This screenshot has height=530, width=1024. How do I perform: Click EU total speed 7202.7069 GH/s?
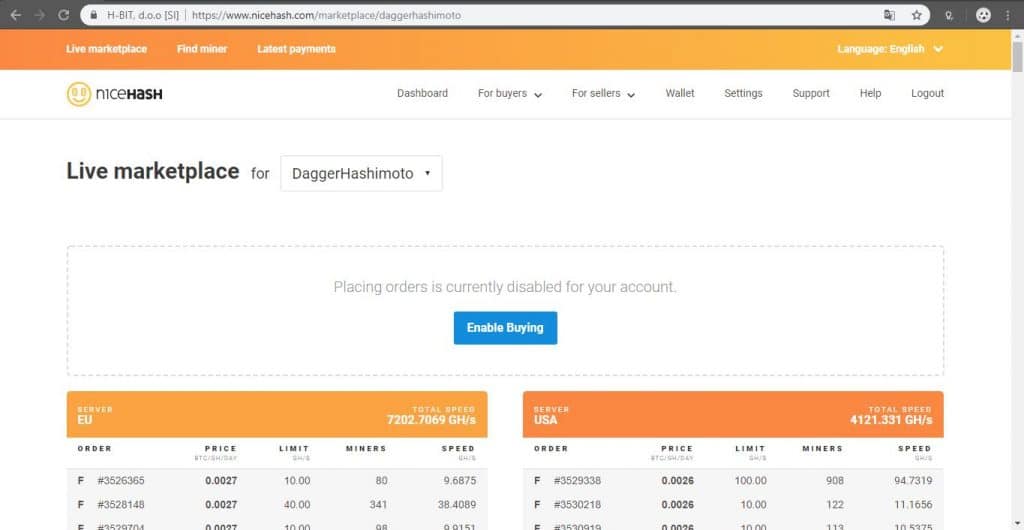point(431,420)
